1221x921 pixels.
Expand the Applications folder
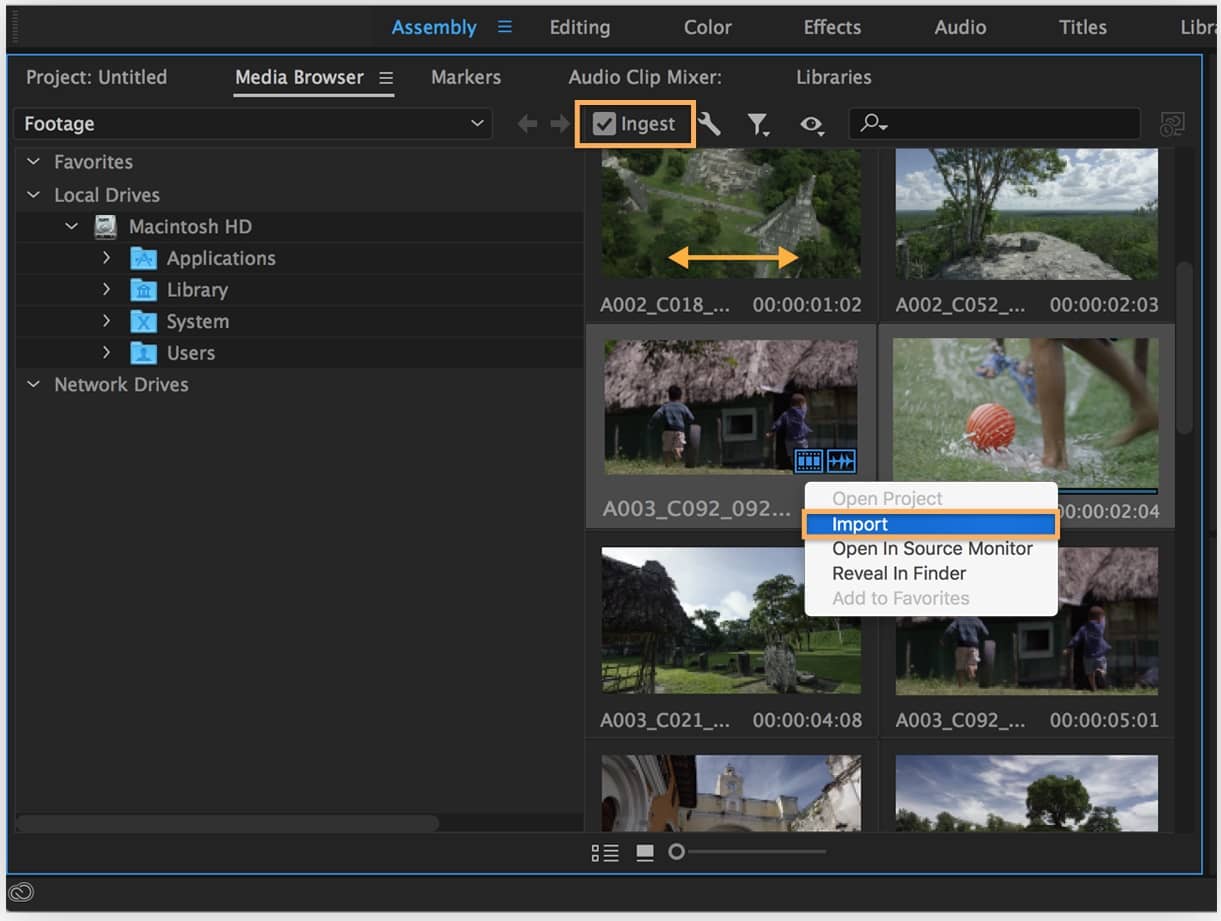click(x=106, y=258)
